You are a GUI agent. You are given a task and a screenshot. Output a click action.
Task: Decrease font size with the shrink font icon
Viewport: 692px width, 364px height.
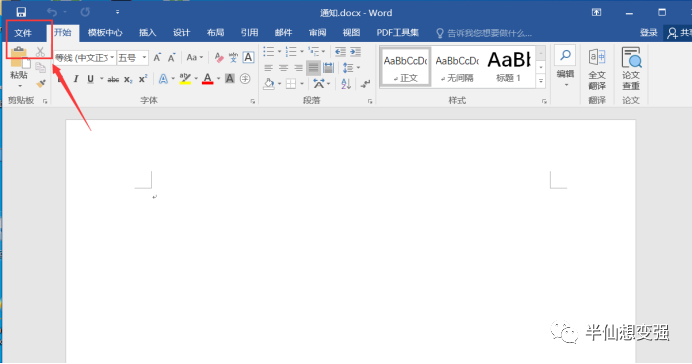[172, 58]
